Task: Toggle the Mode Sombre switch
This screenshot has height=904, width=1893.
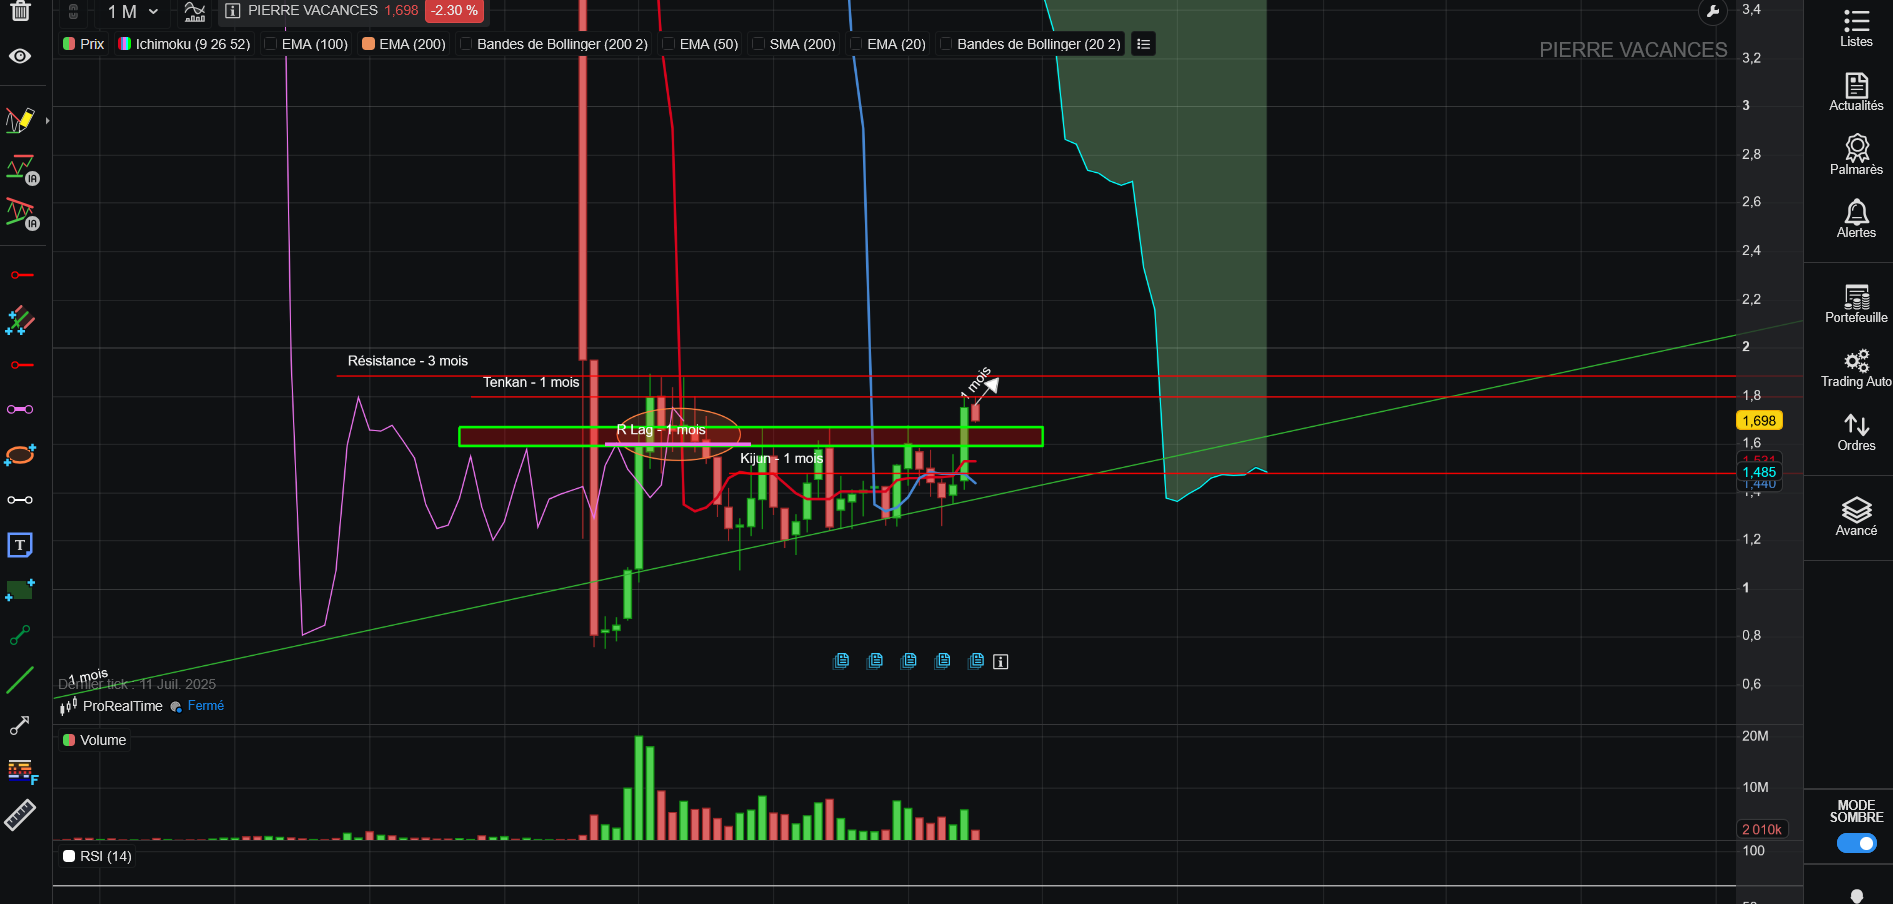Action: [1857, 843]
